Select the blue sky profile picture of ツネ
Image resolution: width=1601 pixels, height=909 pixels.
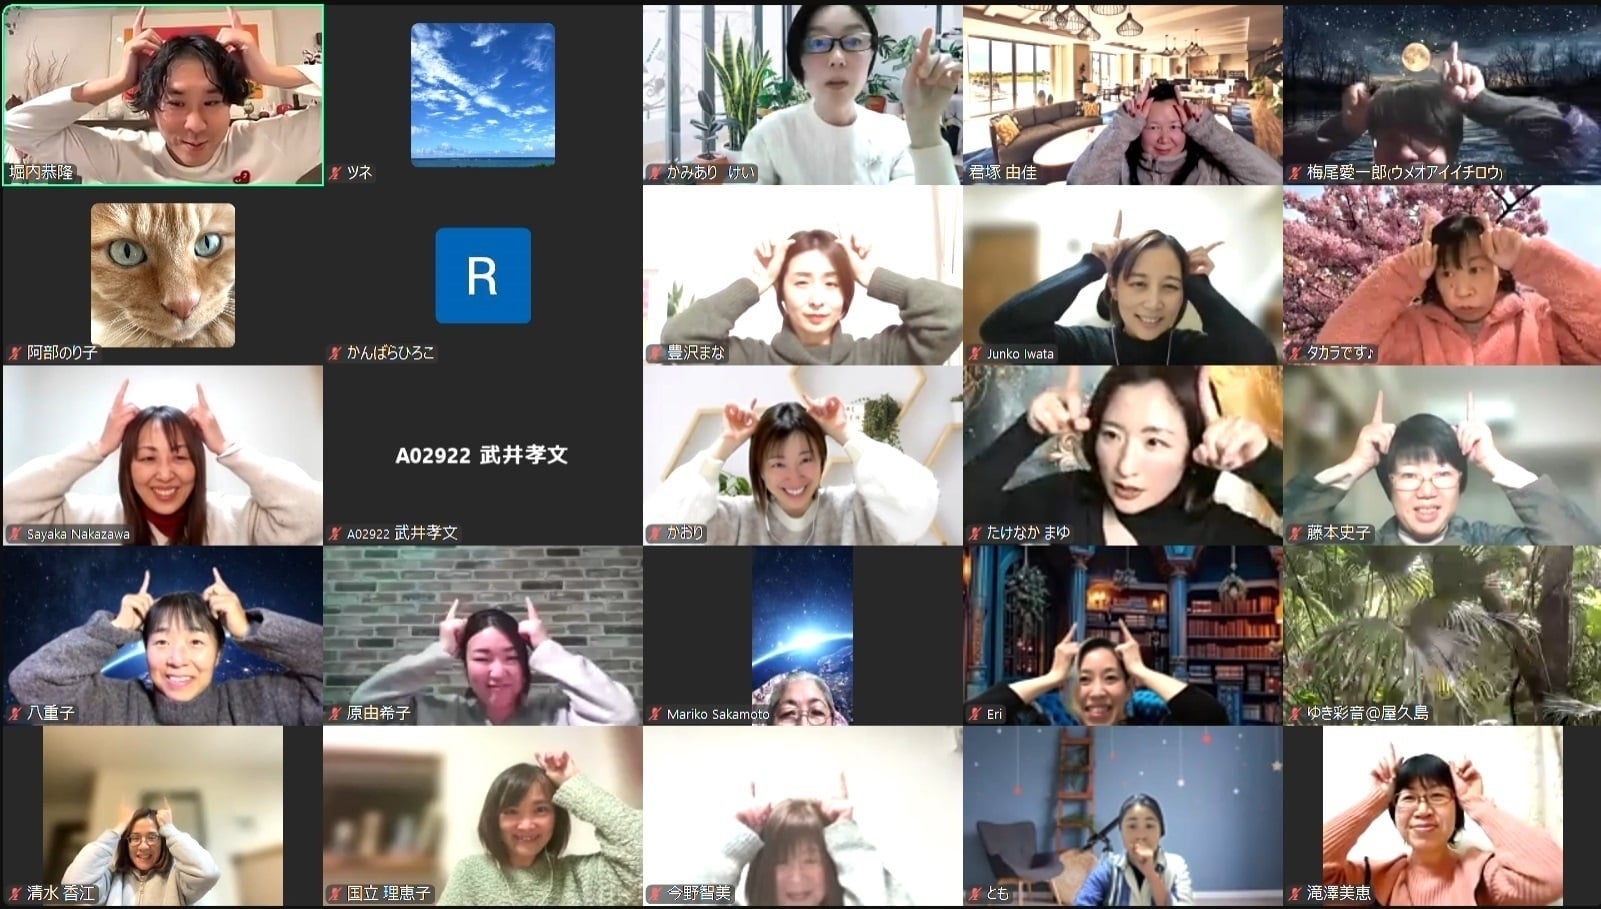pos(482,94)
